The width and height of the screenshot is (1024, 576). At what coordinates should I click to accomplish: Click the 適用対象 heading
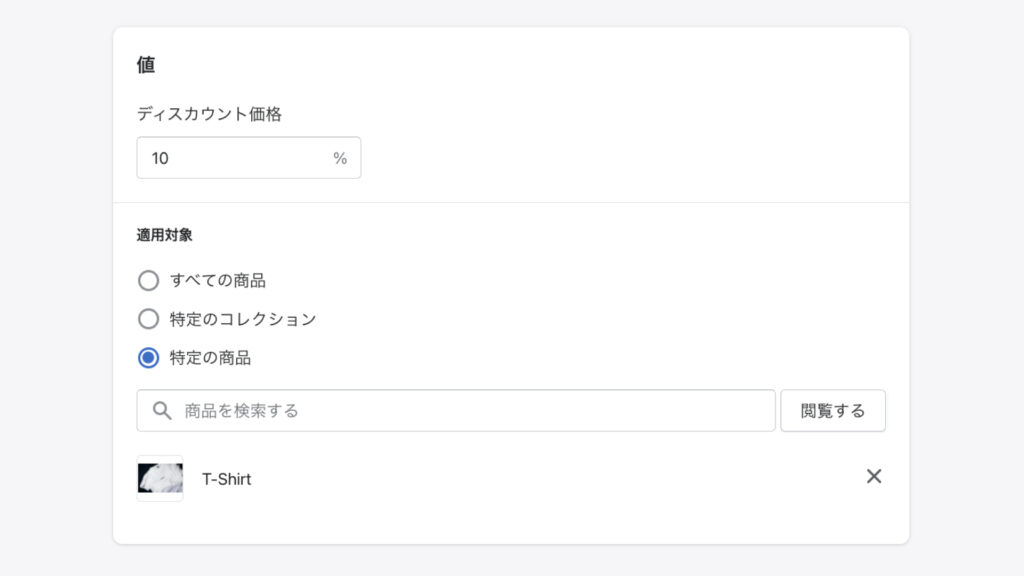point(165,235)
